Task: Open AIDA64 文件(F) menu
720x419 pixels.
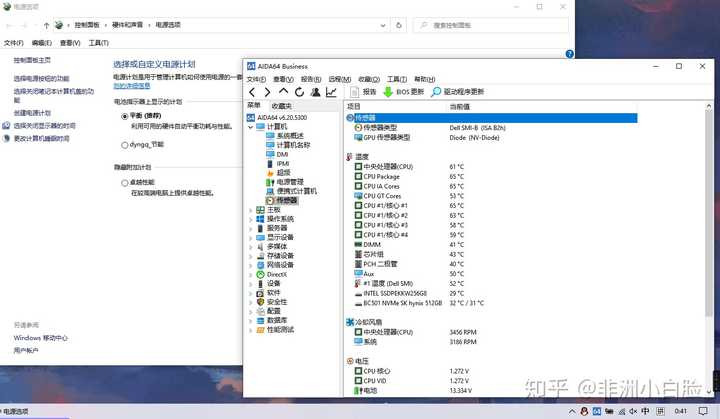Action: coord(256,79)
